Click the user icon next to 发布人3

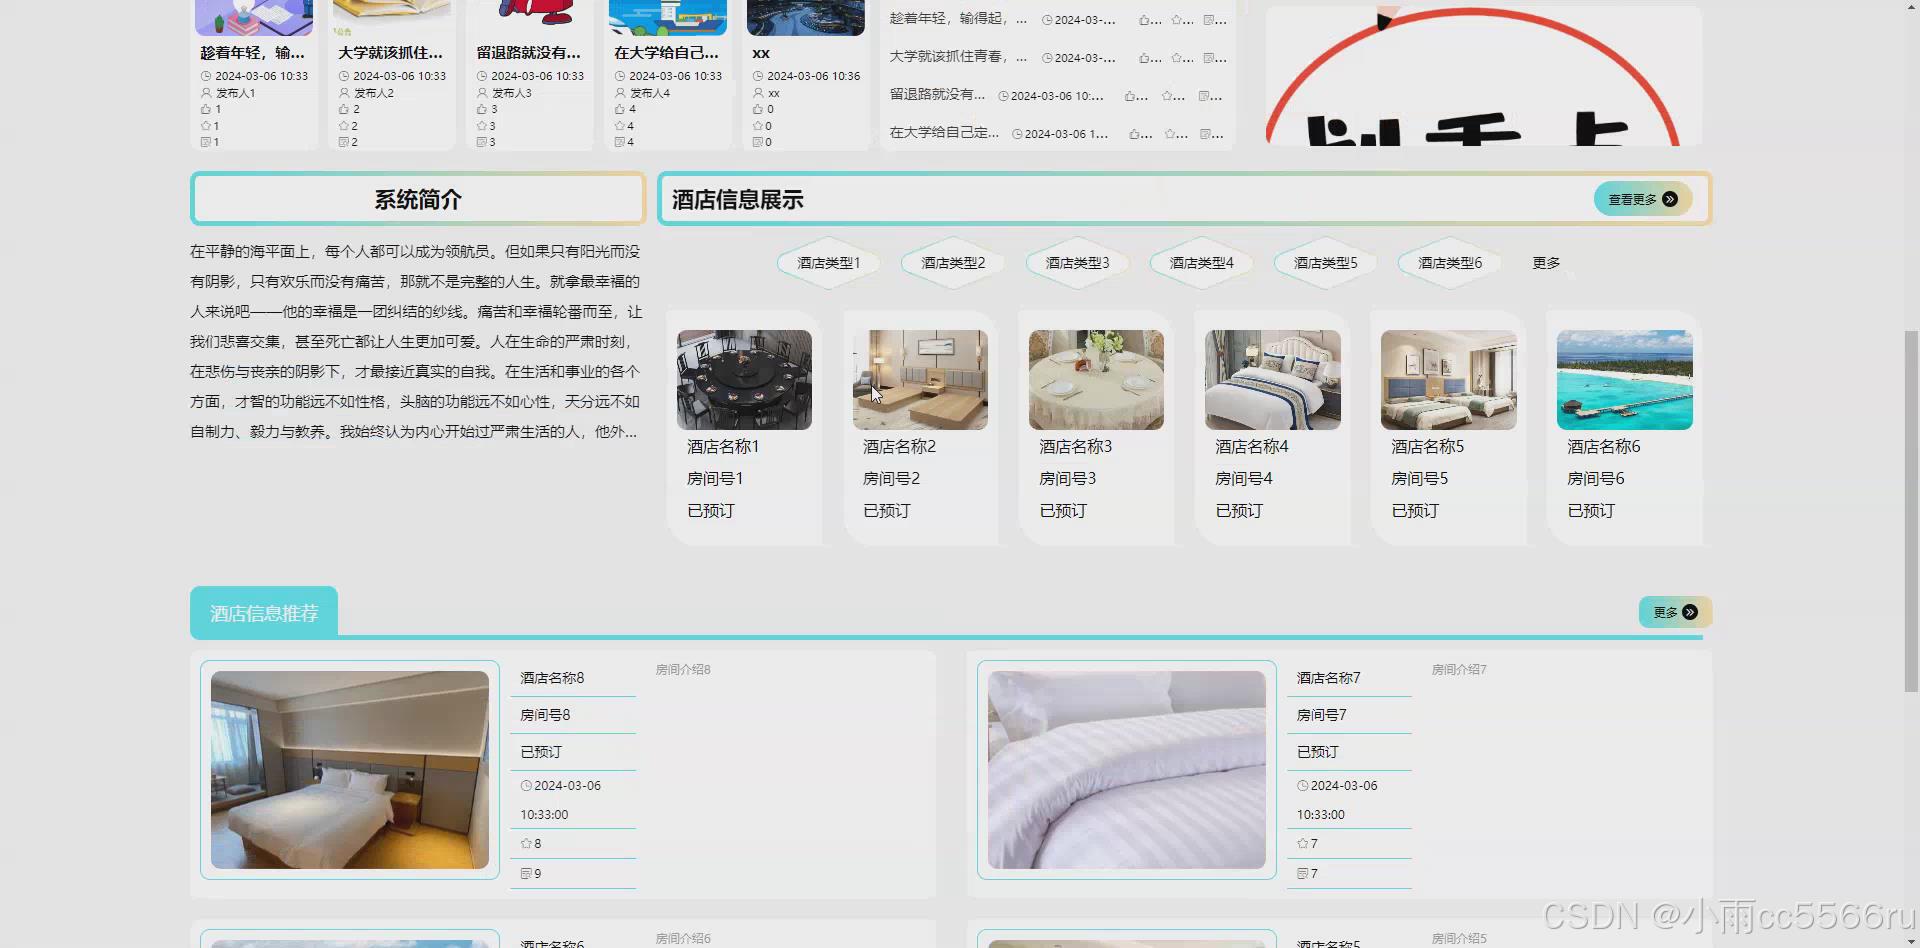(483, 93)
